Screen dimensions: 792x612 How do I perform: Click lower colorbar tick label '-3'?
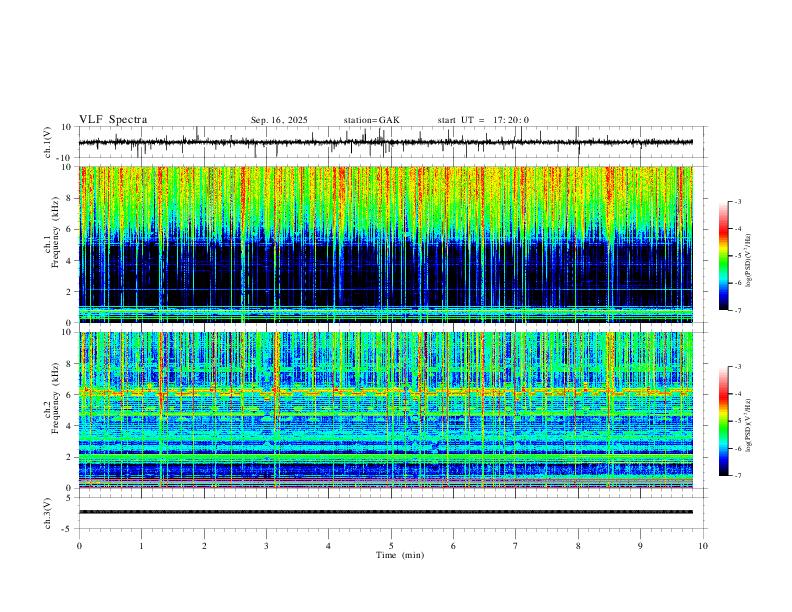pyautogui.click(x=737, y=367)
